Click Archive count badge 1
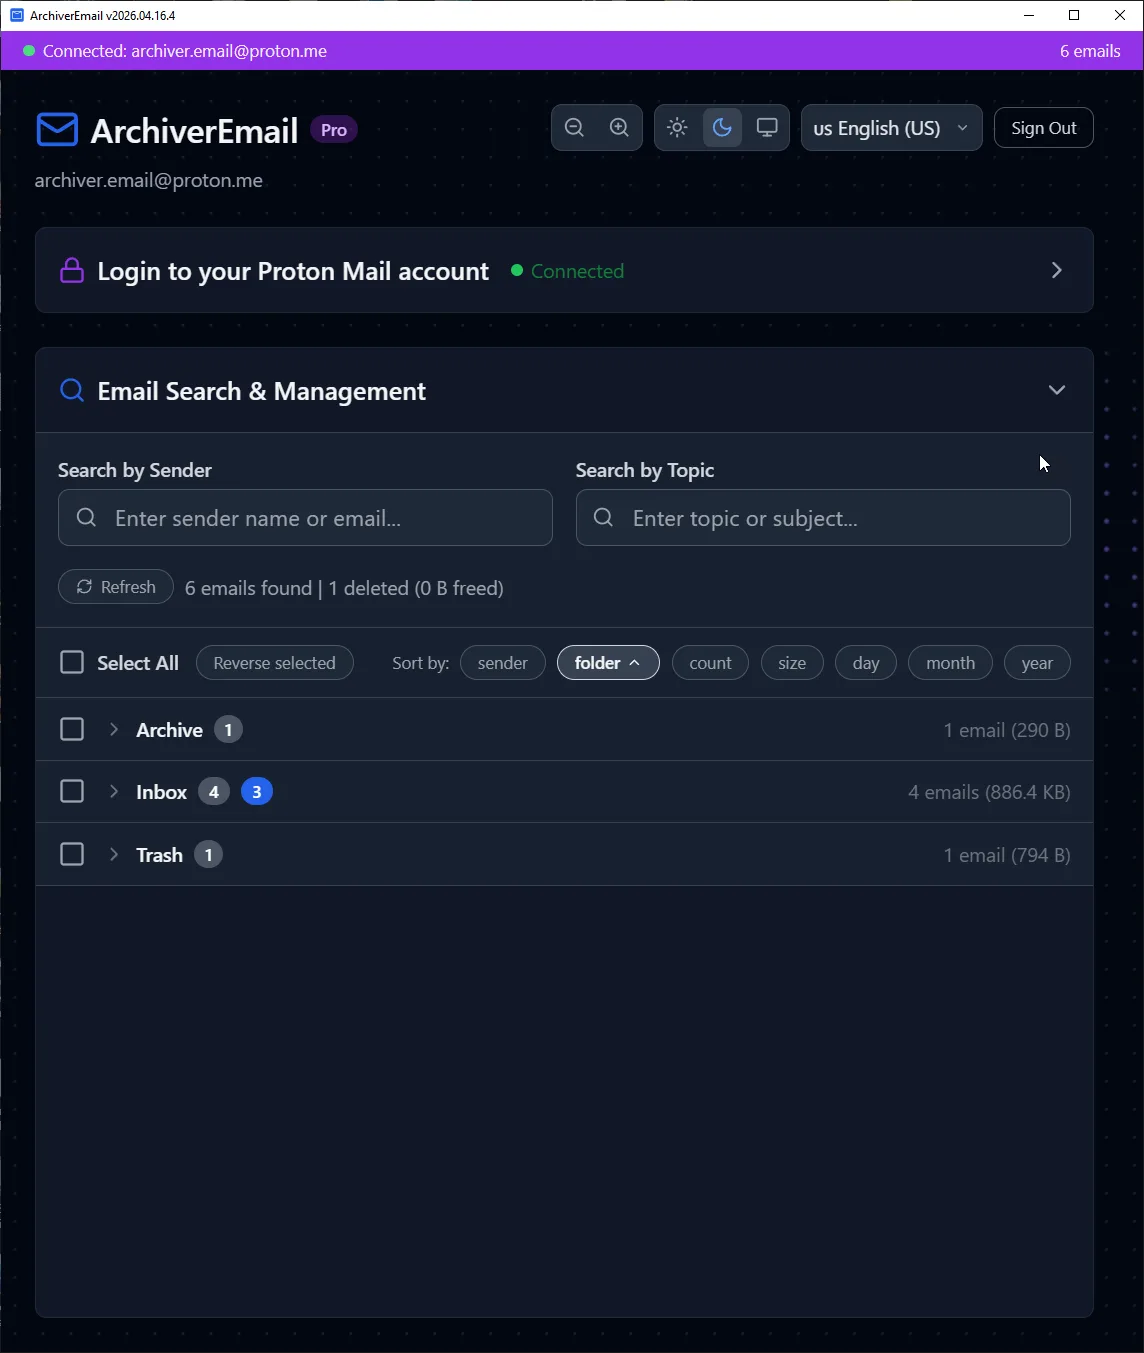This screenshot has width=1144, height=1353. [x=228, y=730]
